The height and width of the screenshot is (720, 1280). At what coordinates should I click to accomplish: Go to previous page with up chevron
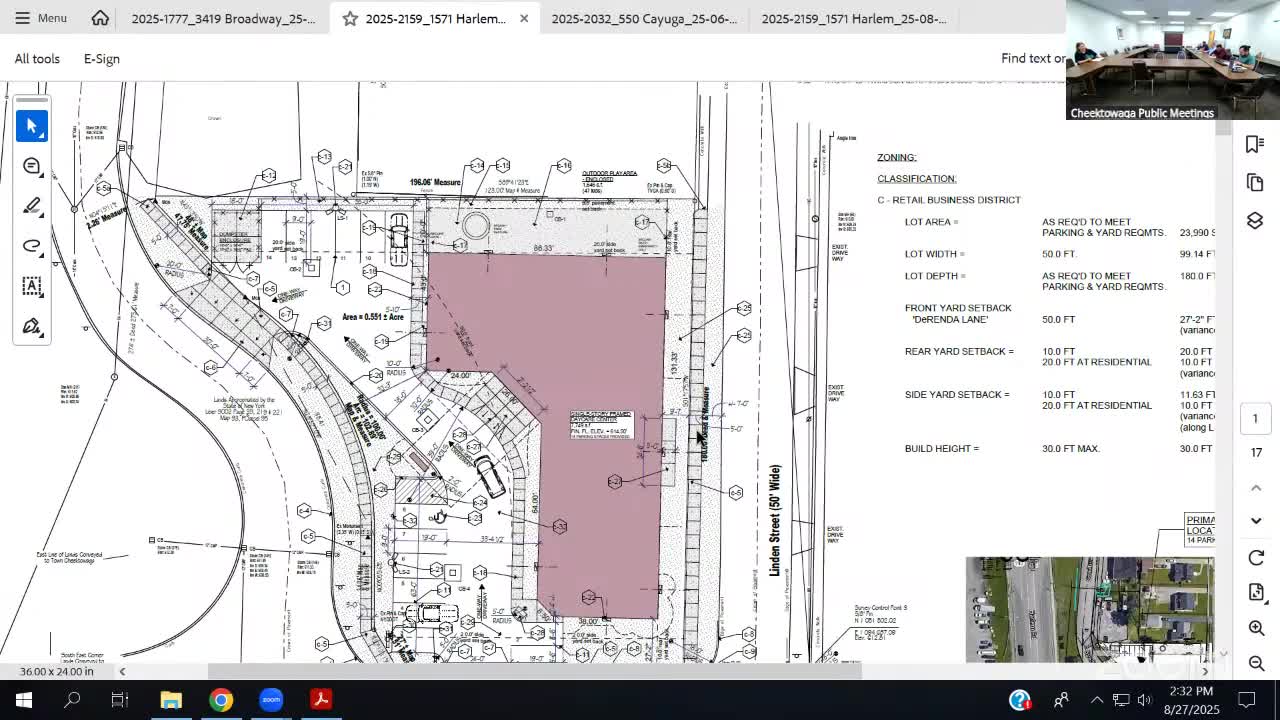1256,487
